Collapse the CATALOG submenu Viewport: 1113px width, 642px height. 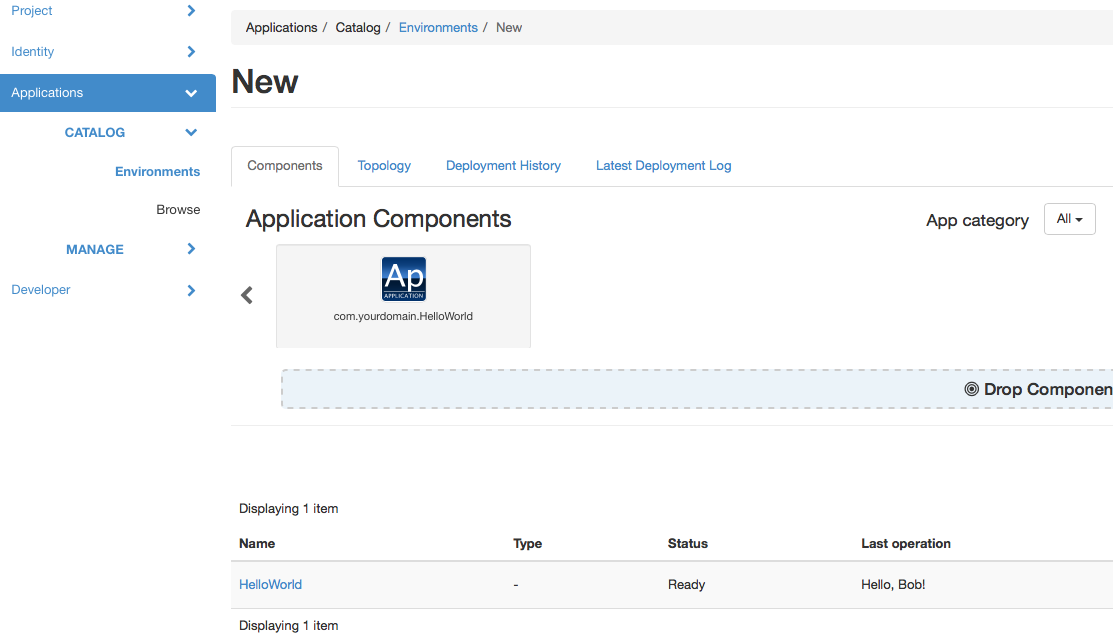click(x=191, y=132)
